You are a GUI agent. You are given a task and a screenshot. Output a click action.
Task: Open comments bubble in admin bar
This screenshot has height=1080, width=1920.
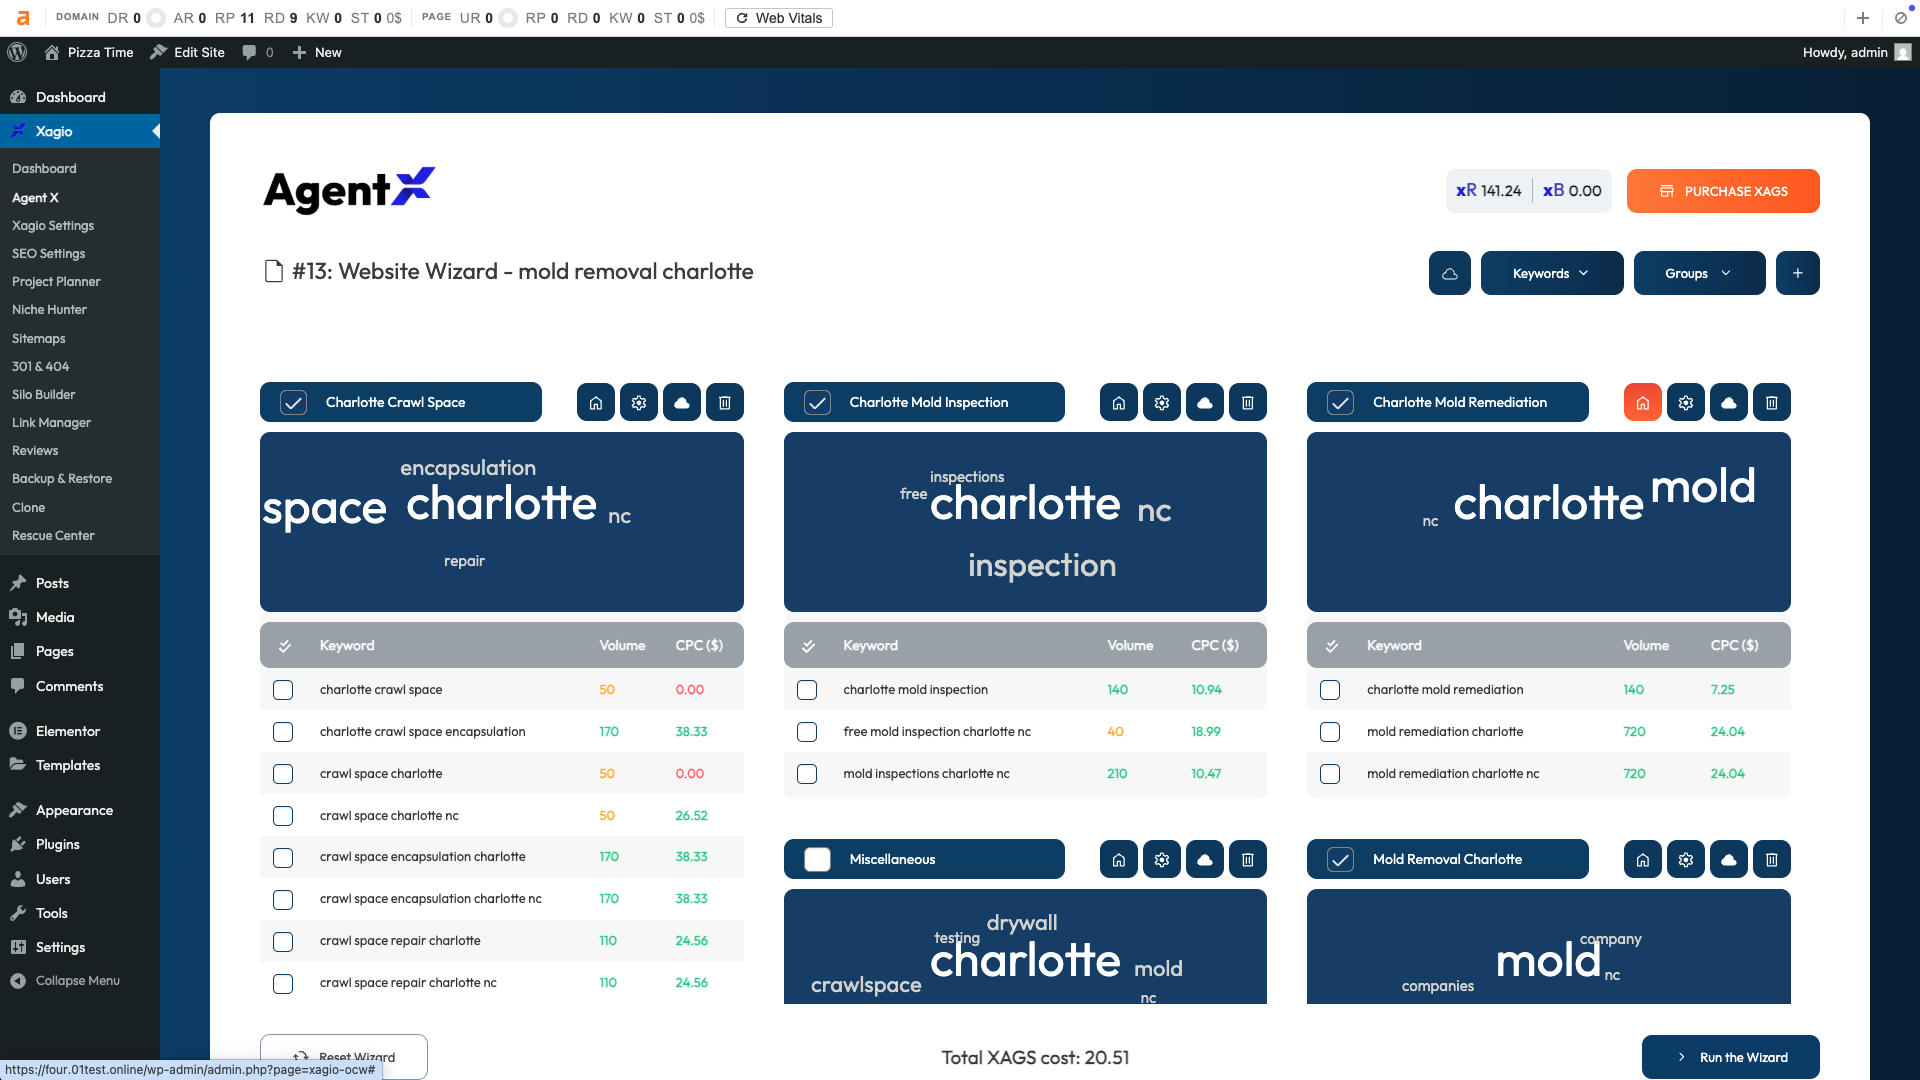(x=257, y=52)
